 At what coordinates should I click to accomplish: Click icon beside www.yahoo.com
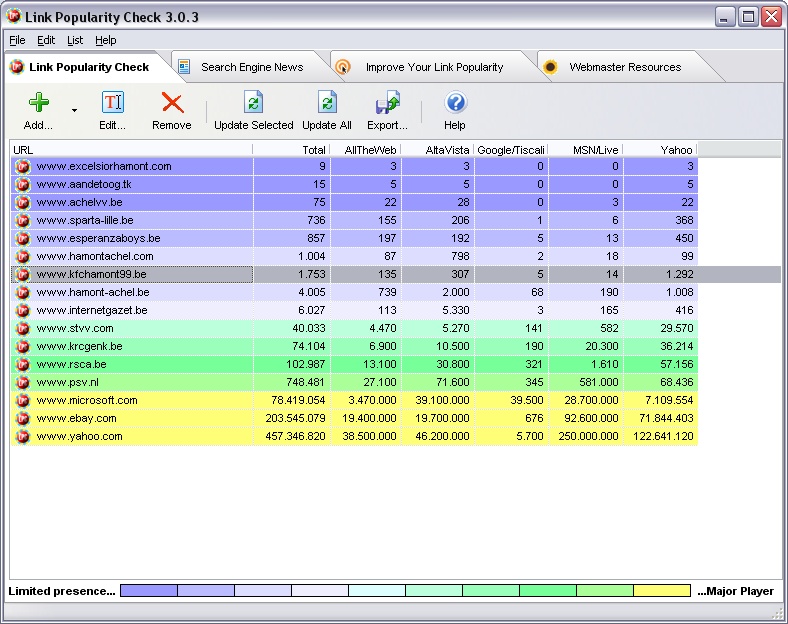[23, 436]
